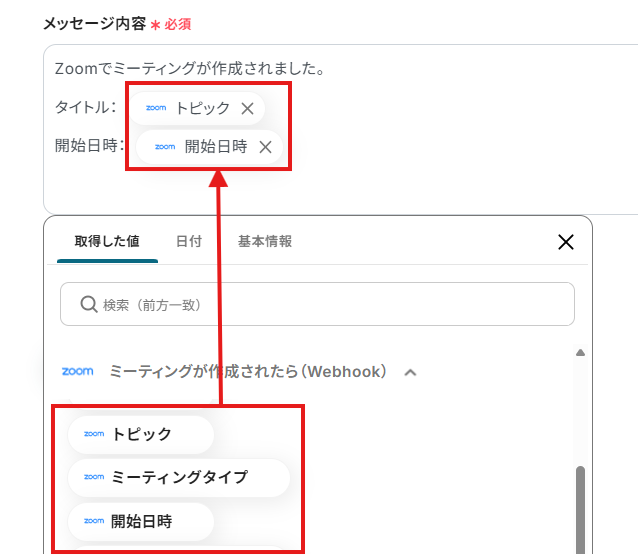Remove the トピック chip from the message

pyautogui.click(x=247, y=109)
